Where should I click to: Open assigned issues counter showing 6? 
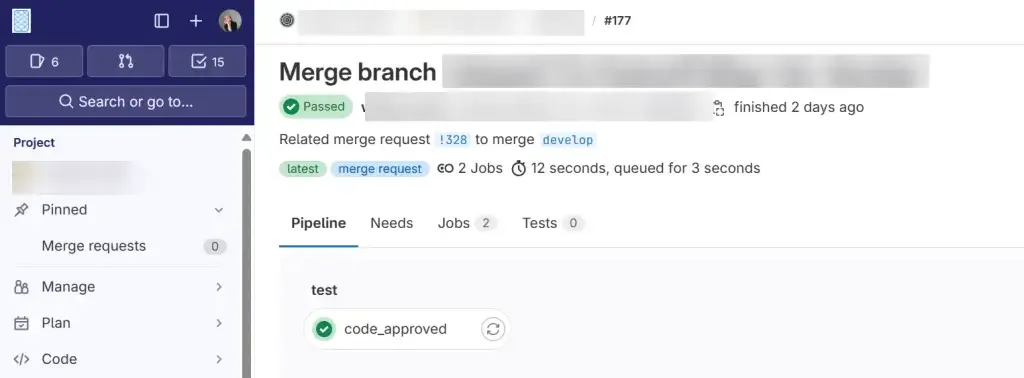click(x=44, y=61)
